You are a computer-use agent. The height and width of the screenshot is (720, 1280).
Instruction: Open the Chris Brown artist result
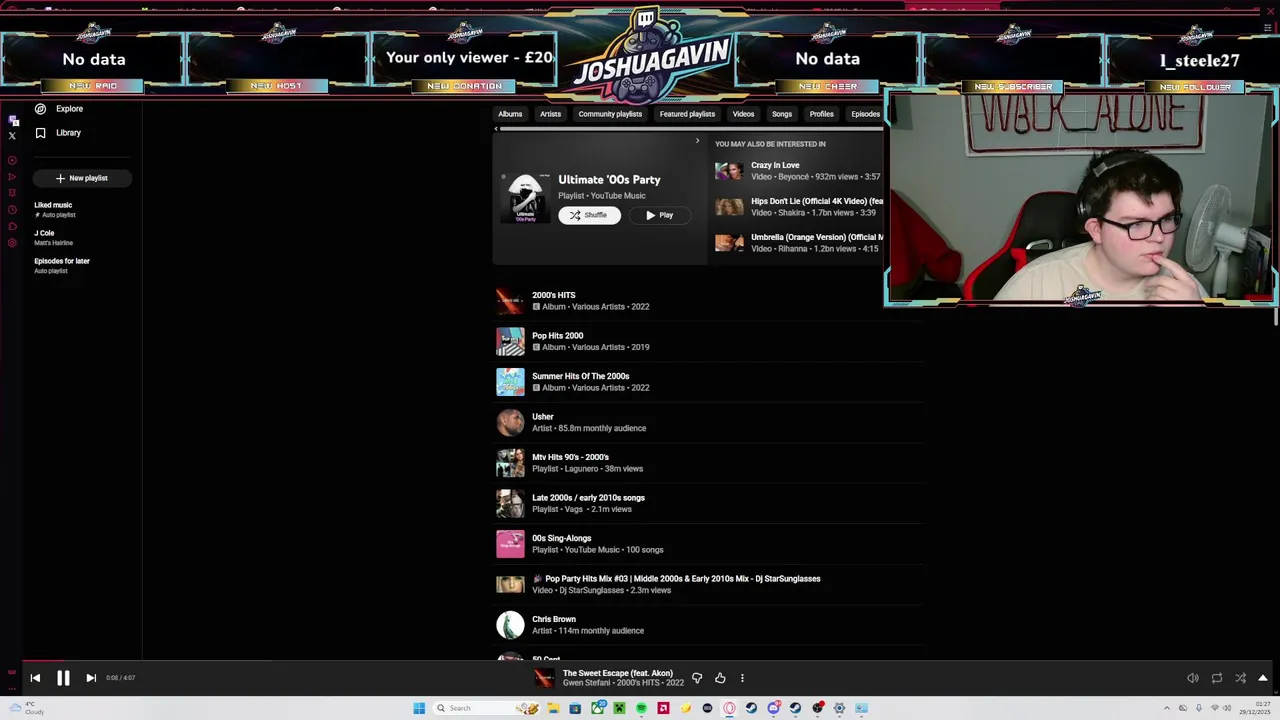click(709, 625)
